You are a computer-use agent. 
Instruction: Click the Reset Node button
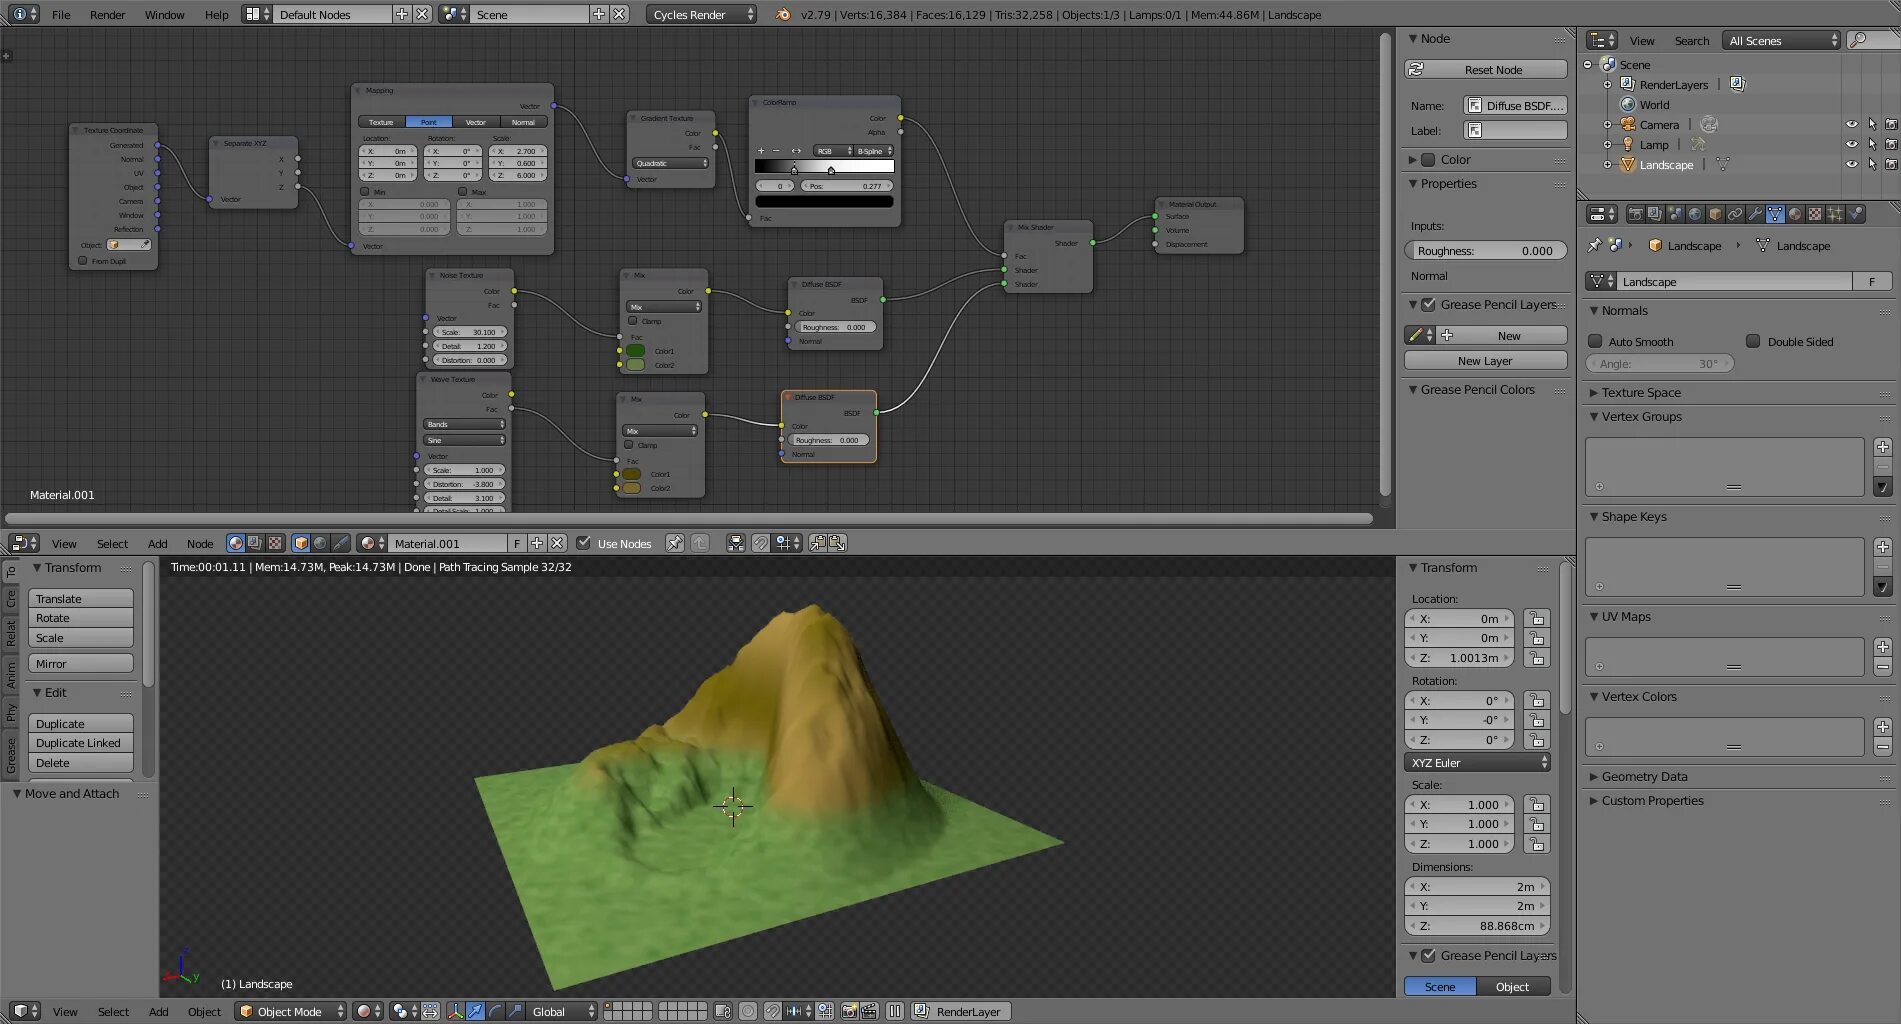click(x=1486, y=70)
